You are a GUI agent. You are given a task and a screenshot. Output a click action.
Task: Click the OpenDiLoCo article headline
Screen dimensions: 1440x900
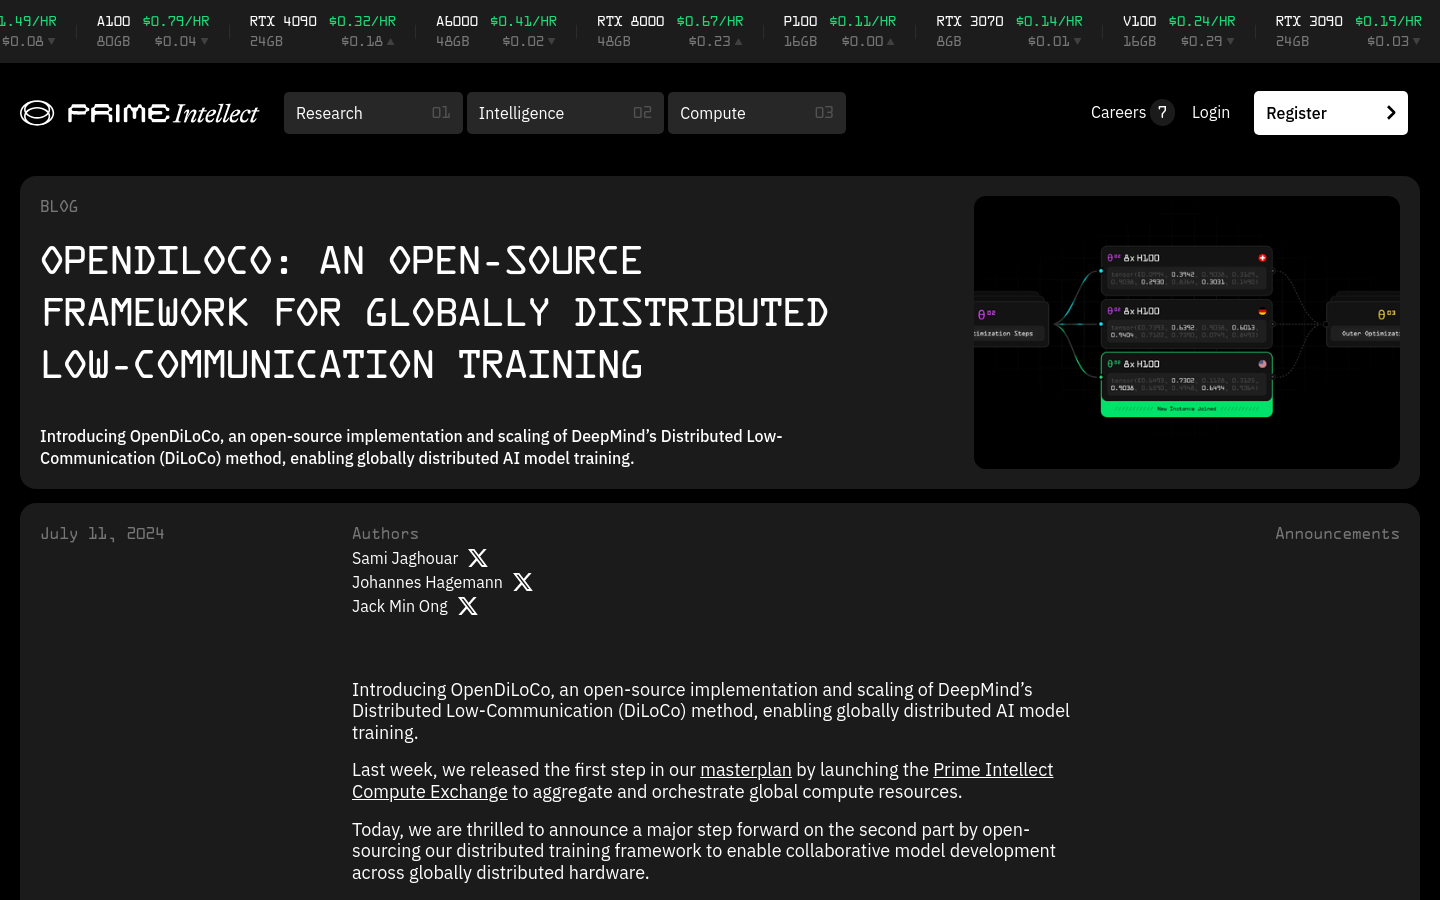point(435,313)
